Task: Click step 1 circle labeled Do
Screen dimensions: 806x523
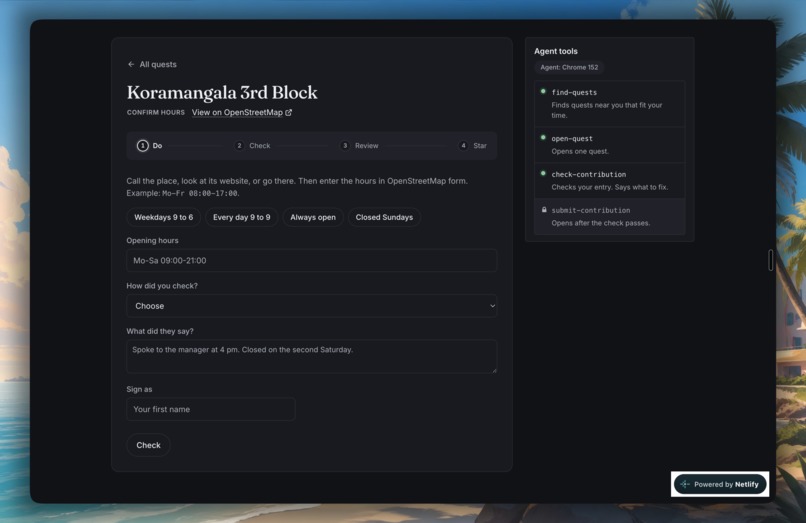Action: pyautogui.click(x=142, y=146)
